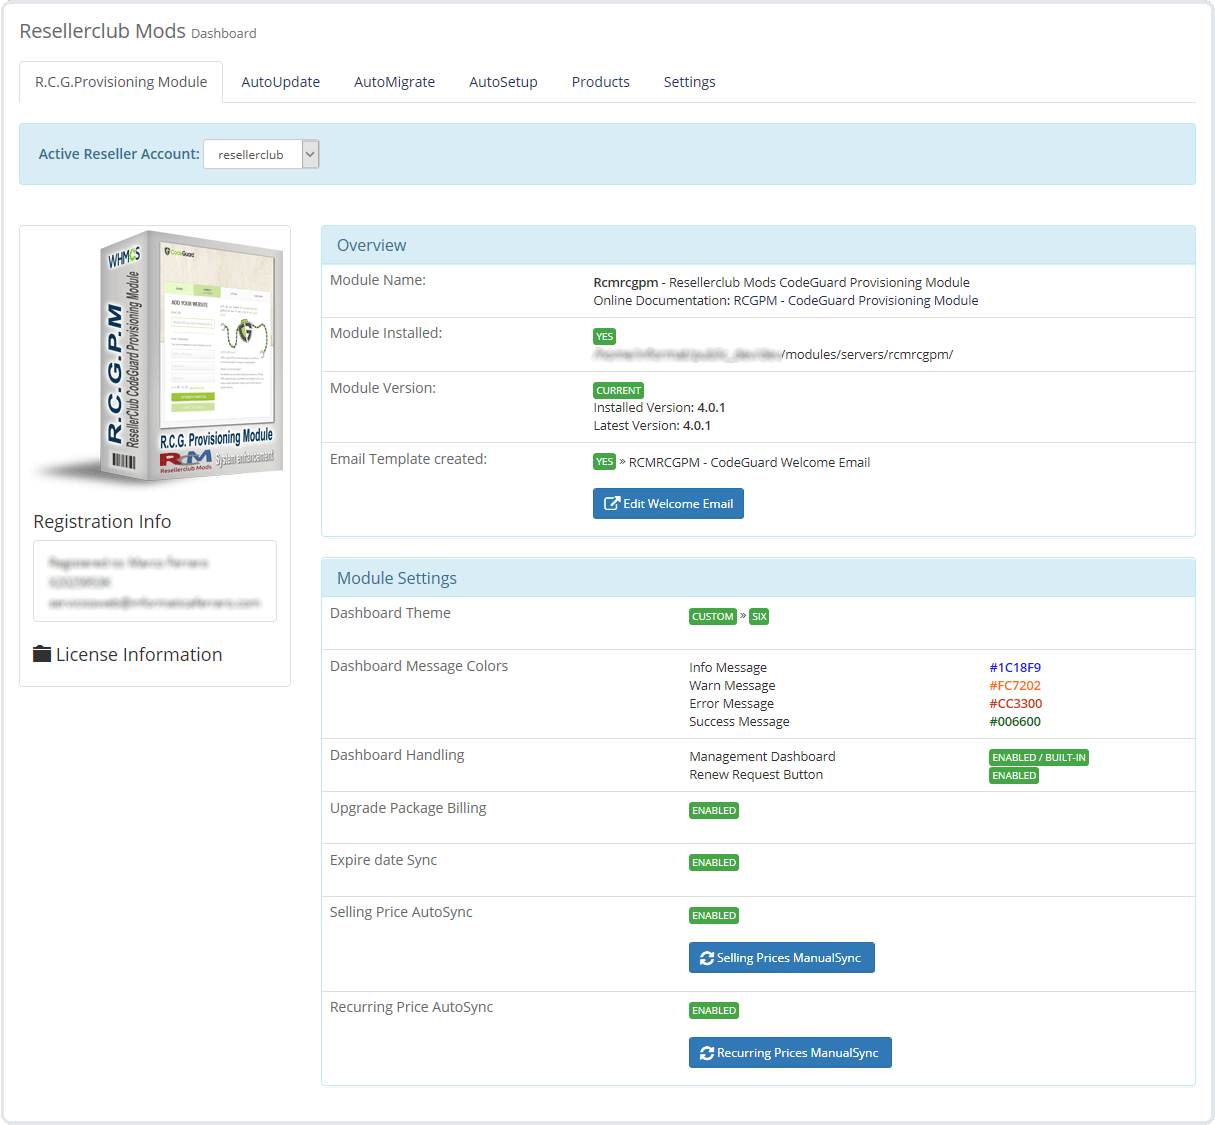Switch to the AutoMigrate tab
This screenshot has width=1215, height=1125.
[394, 82]
